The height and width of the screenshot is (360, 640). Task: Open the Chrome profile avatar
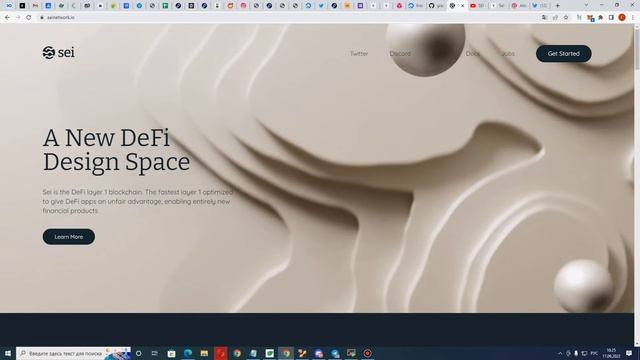coord(622,17)
